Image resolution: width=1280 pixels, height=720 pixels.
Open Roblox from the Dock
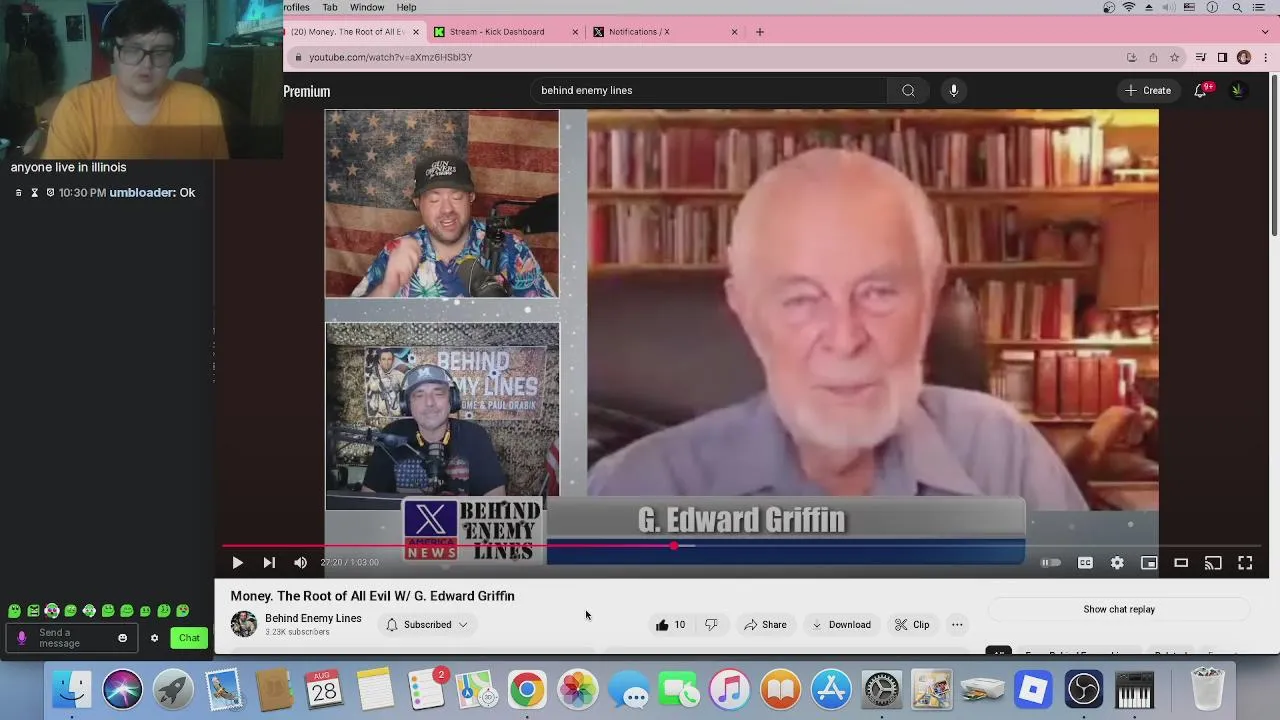(x=1033, y=690)
